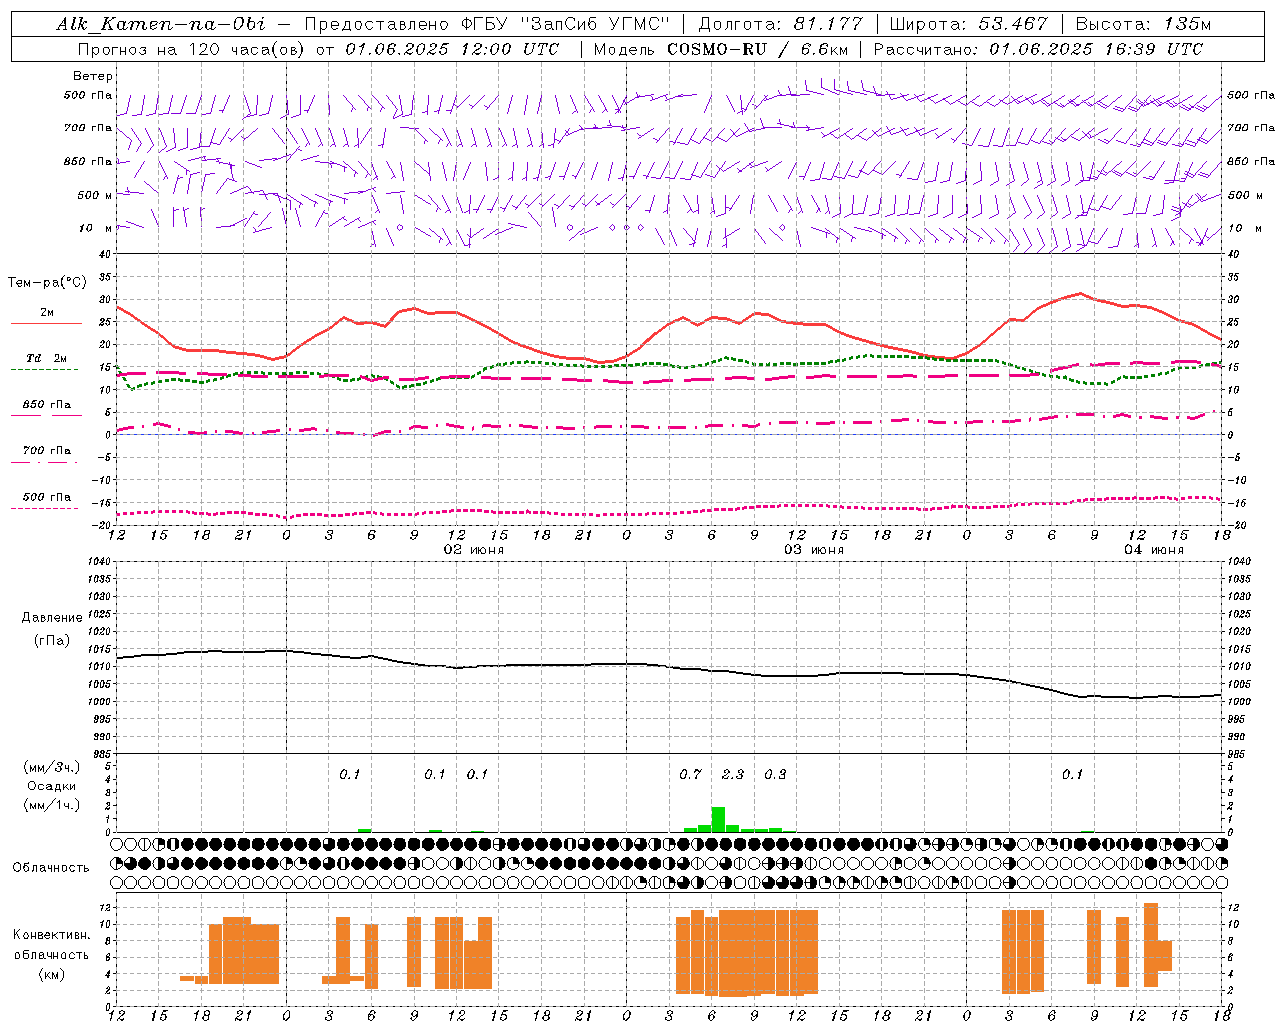The width and height of the screenshot is (1280, 1024).
Task: Click the Тем-ра(°C) panel label
Action: tap(47, 283)
